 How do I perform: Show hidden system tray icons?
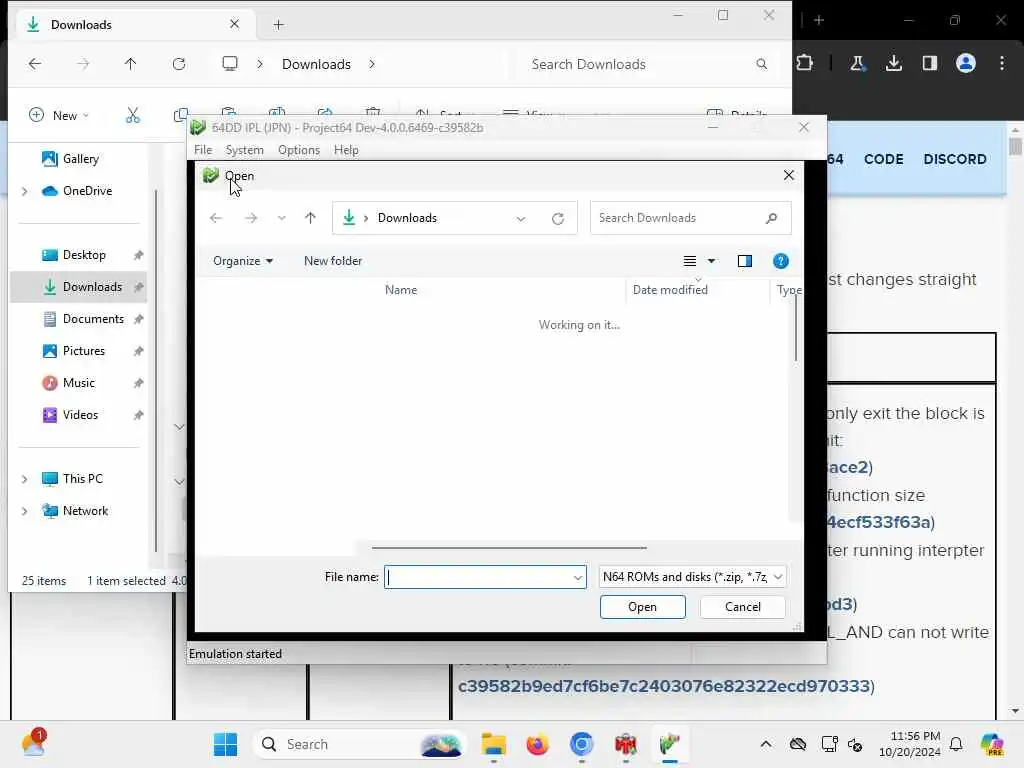click(x=766, y=744)
